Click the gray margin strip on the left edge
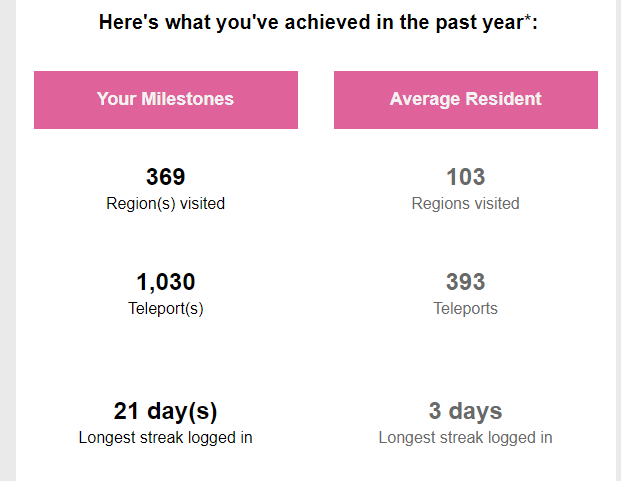Image resolution: width=621 pixels, height=481 pixels. click(x=7, y=240)
